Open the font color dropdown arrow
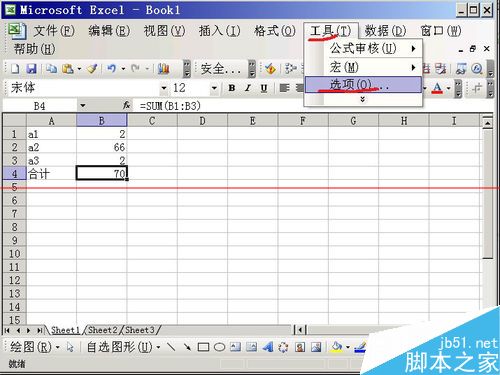The image size is (500, 375). click(x=449, y=88)
